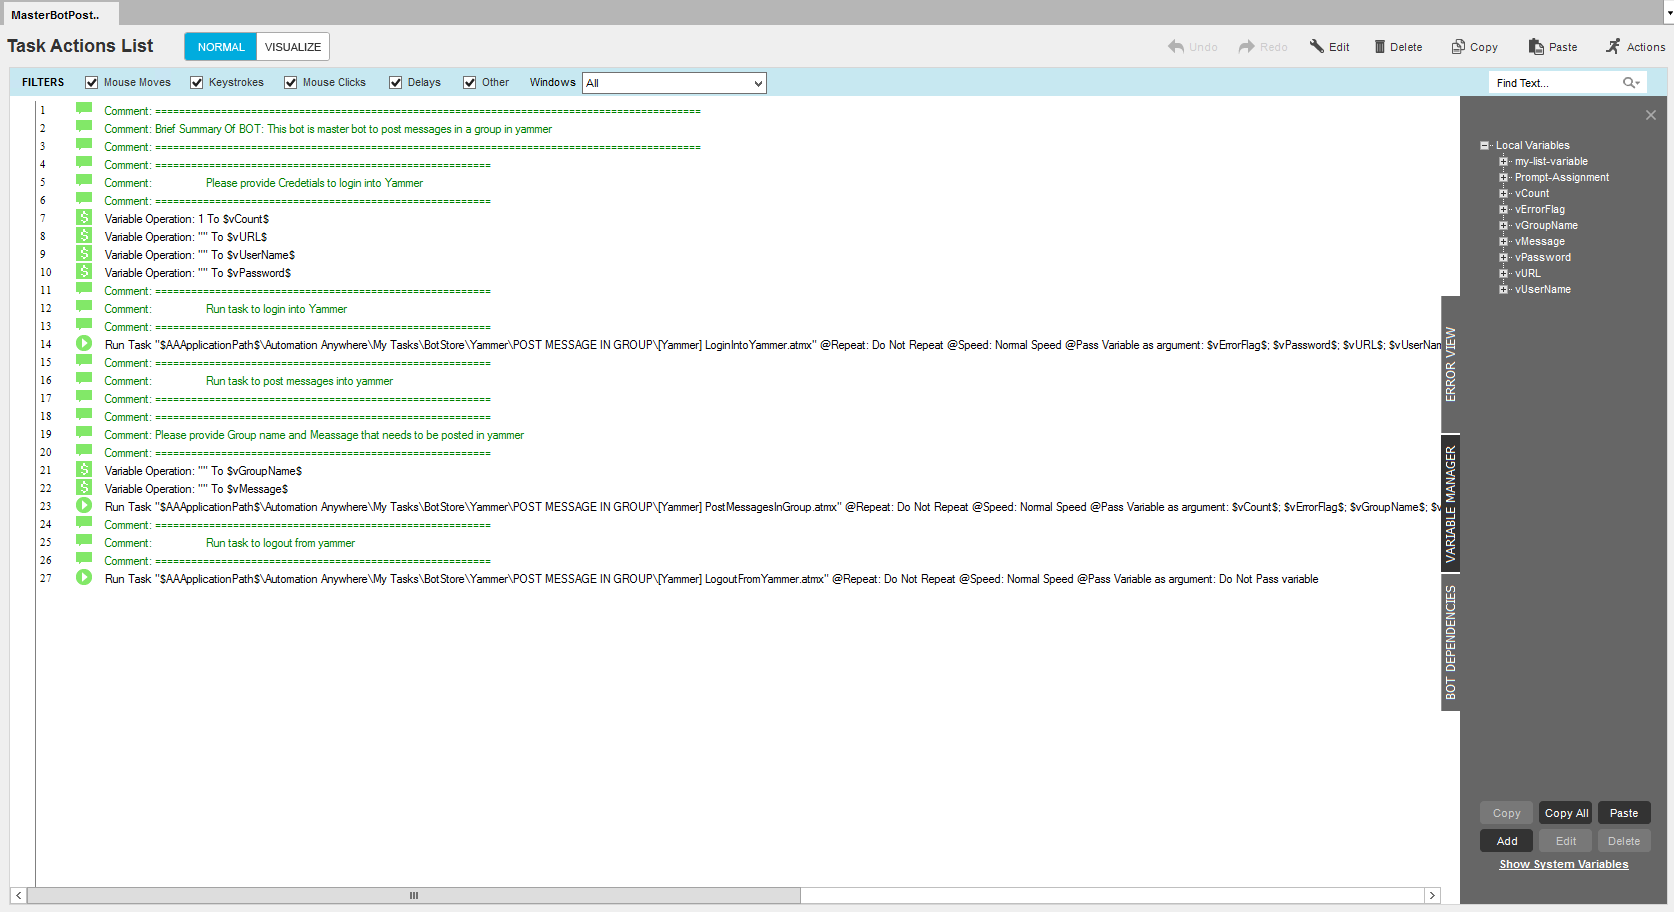Screen dimensions: 1674x912
Task: Expand the vGroupName variable node
Action: 1503,226
